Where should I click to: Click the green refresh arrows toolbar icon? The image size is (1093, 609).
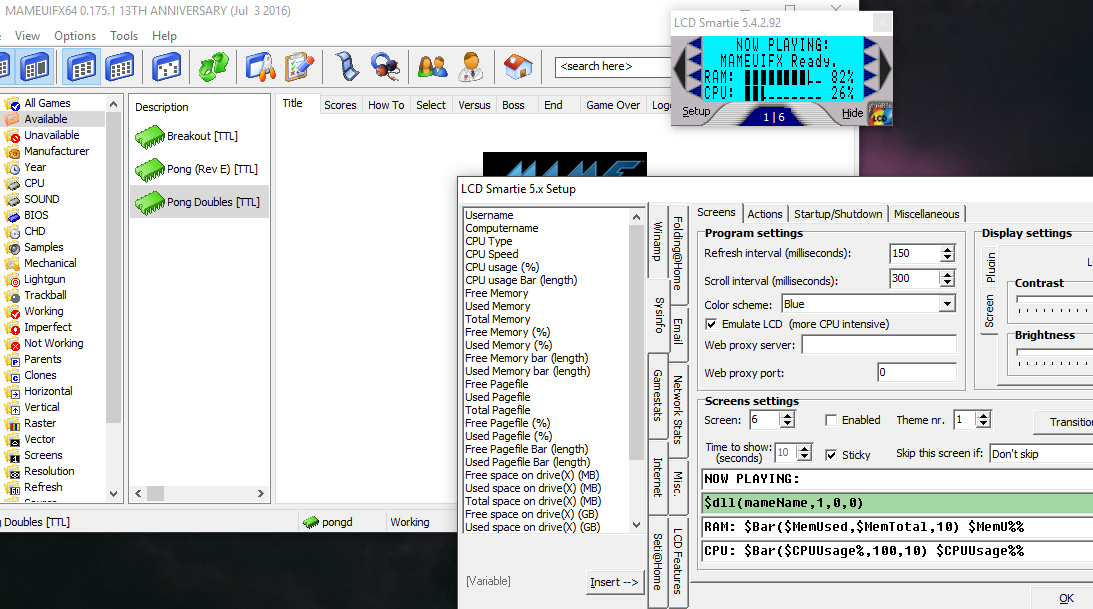click(x=213, y=67)
